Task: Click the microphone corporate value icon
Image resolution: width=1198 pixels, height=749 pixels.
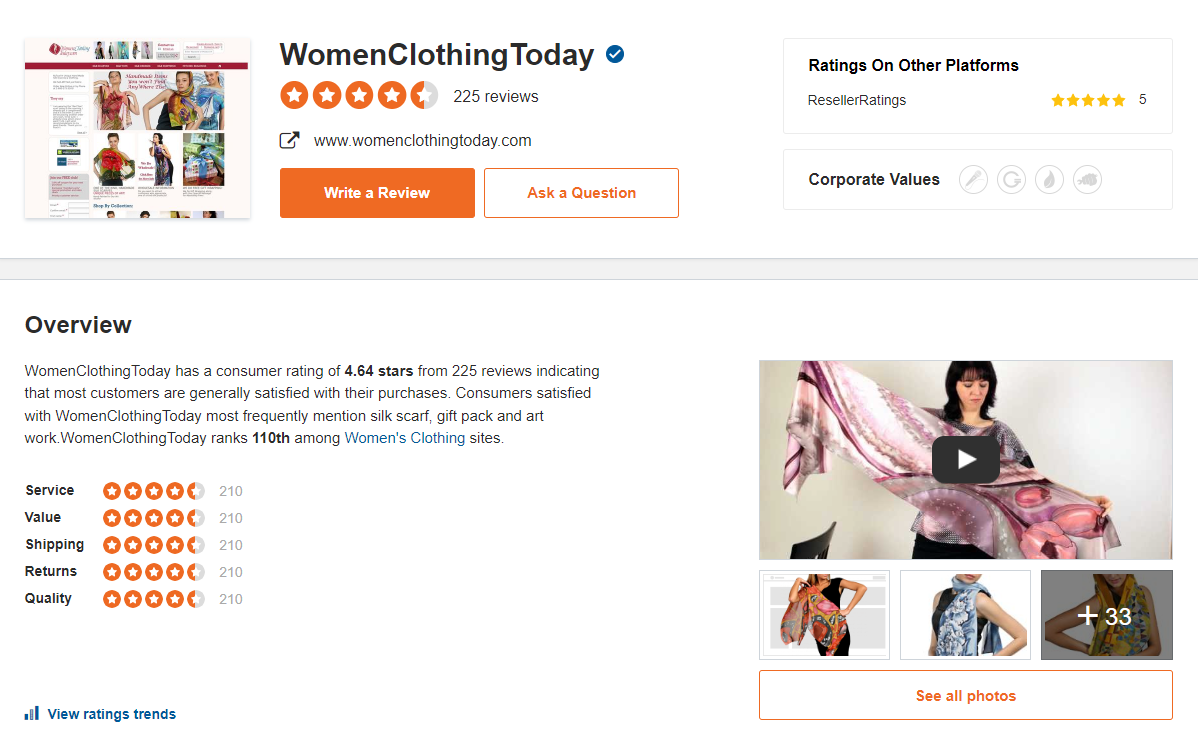Action: 973,180
